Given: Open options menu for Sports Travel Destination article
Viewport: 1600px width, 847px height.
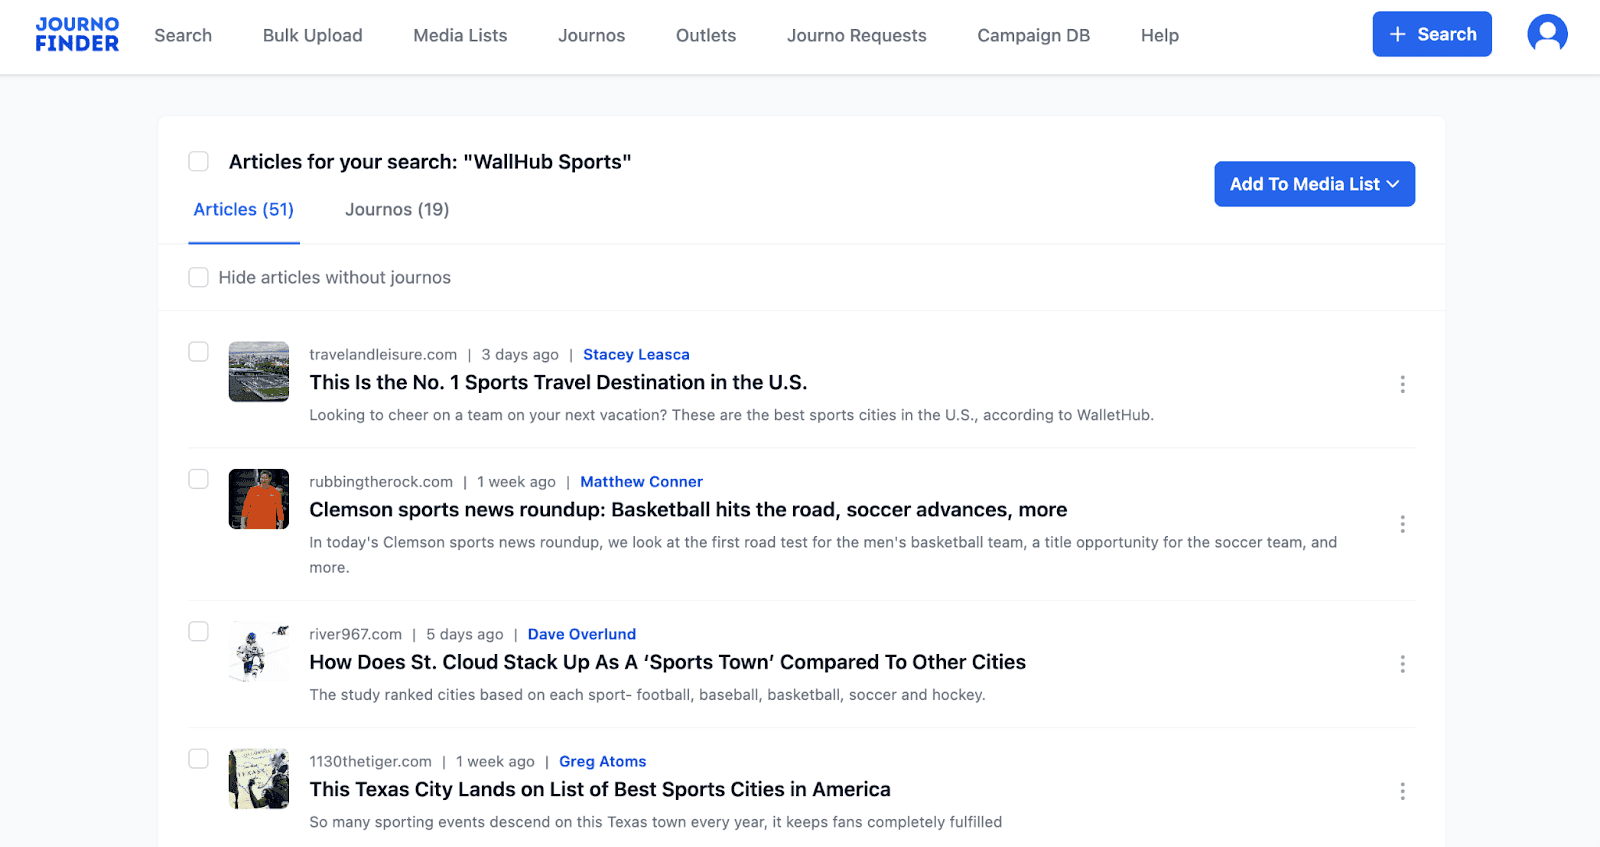Looking at the screenshot, I should click(1402, 385).
